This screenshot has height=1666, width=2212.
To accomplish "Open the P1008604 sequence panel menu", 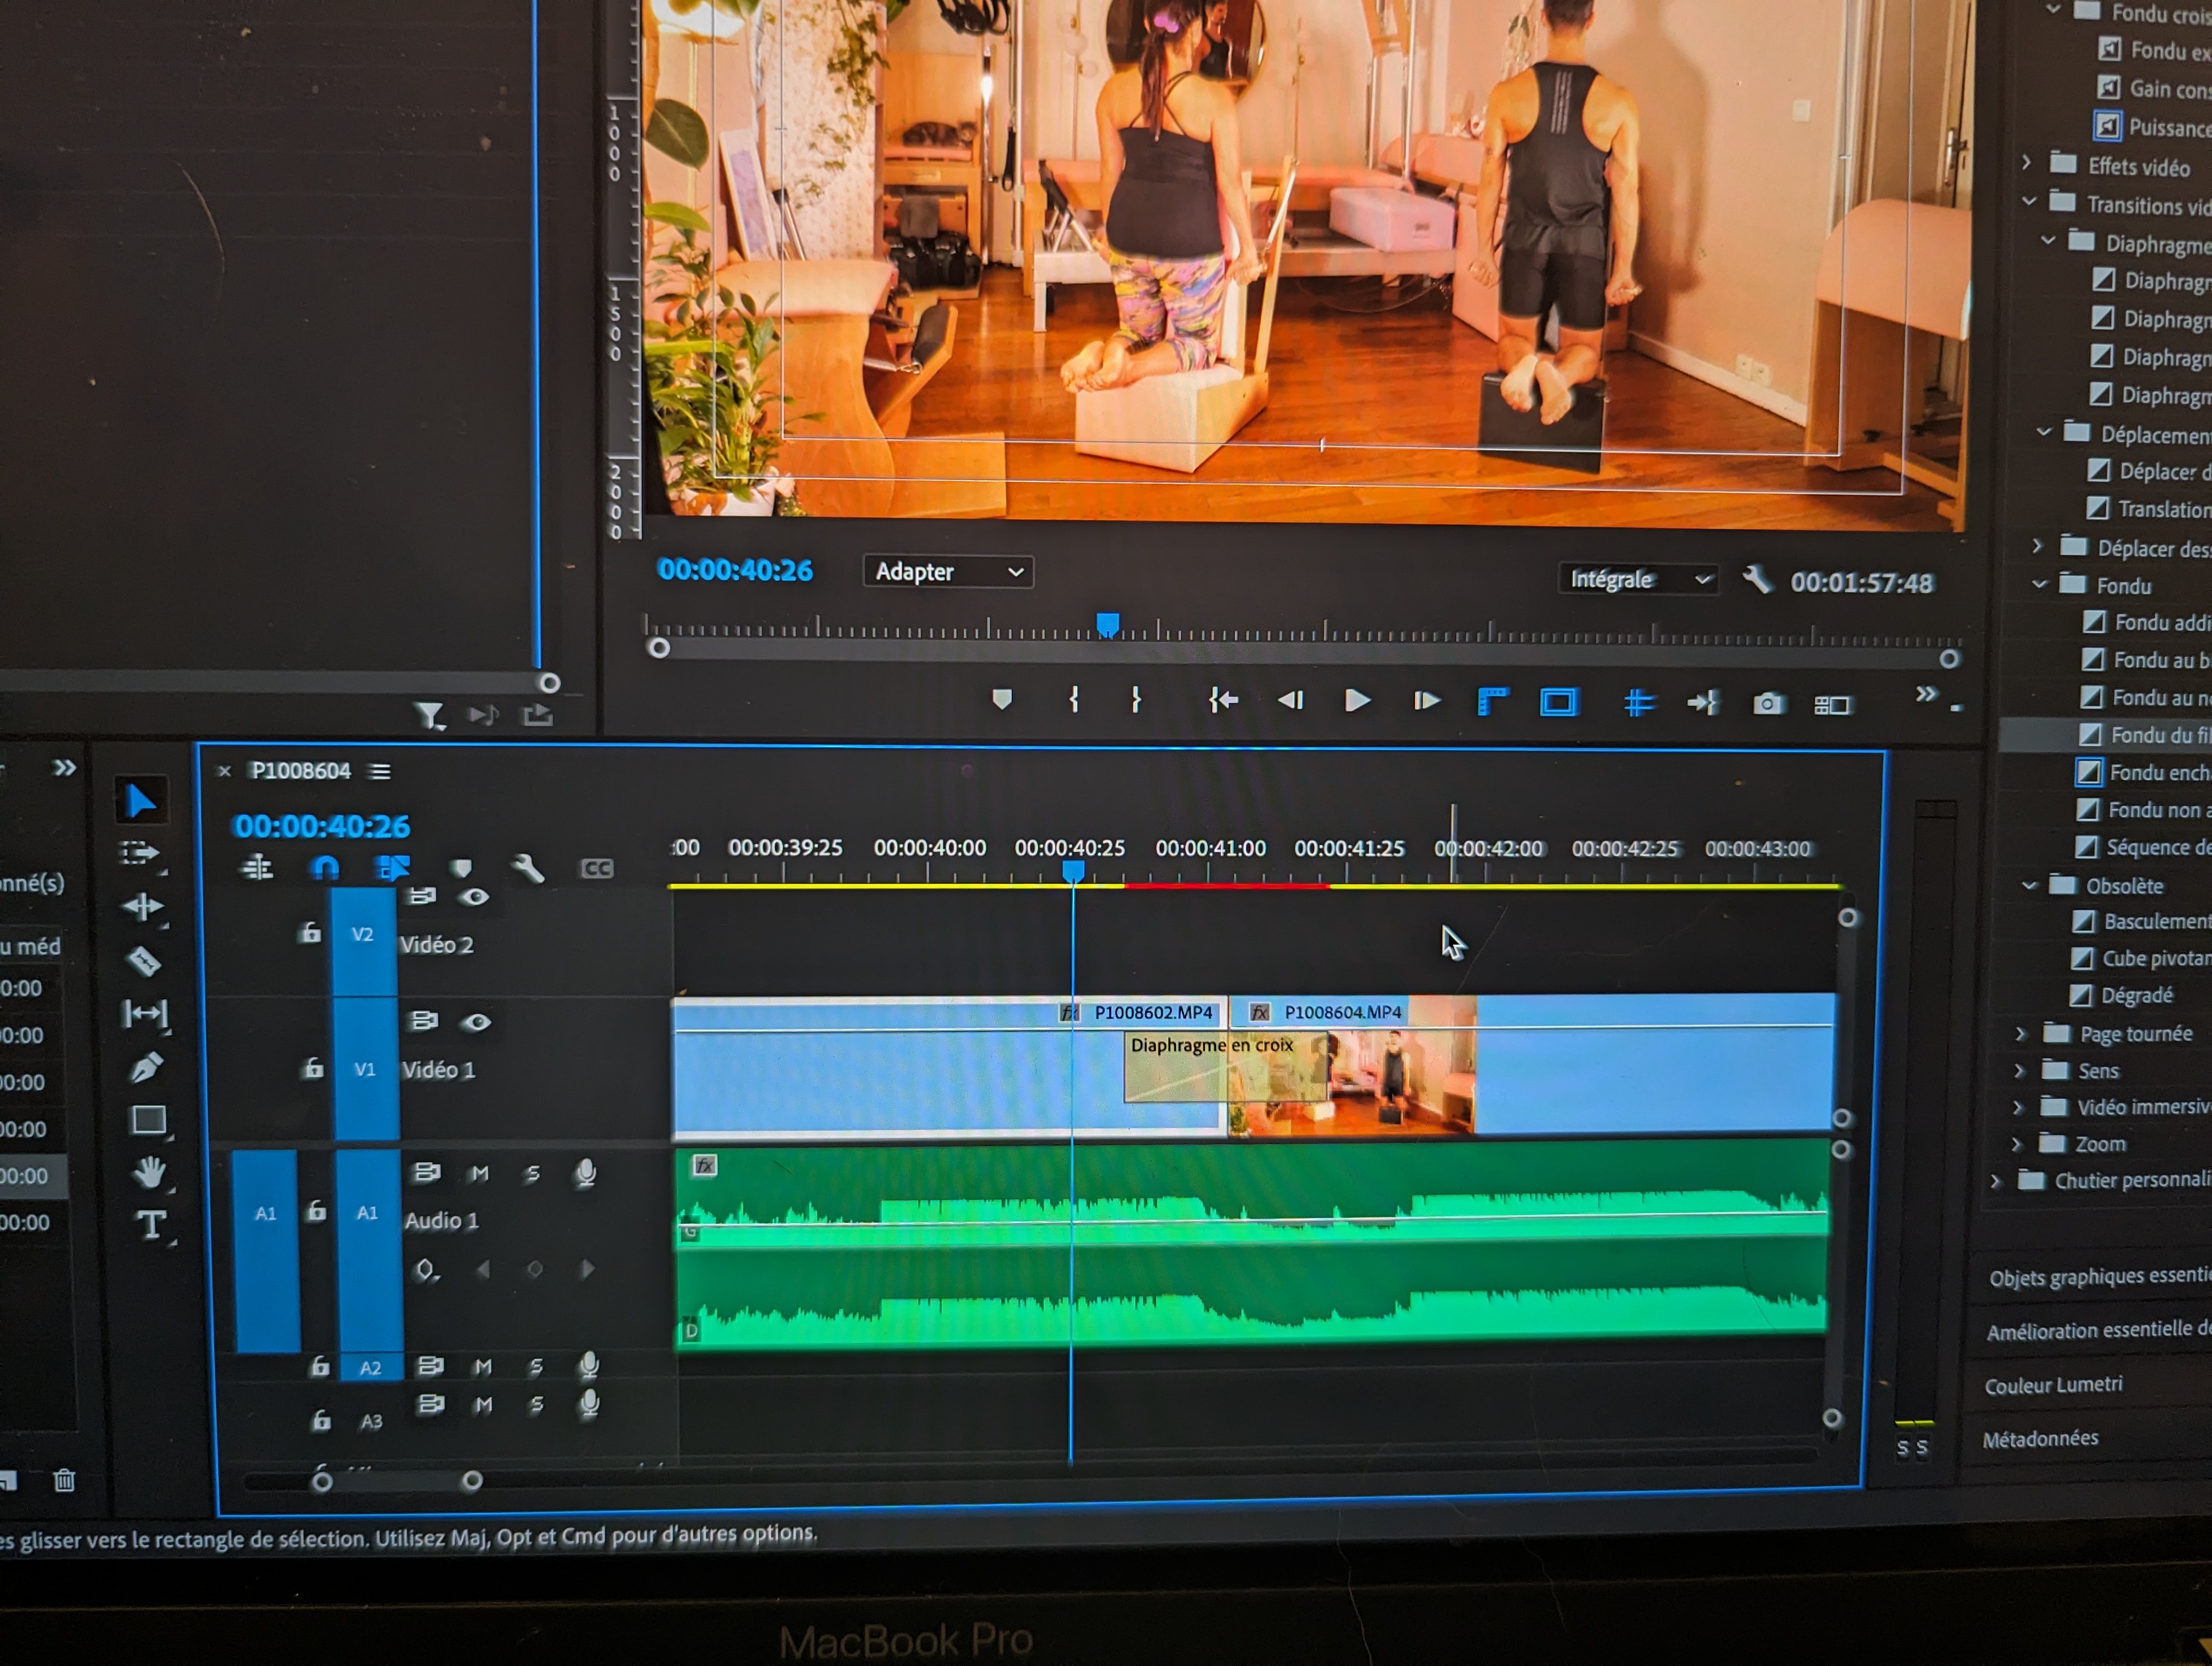I will [x=380, y=771].
